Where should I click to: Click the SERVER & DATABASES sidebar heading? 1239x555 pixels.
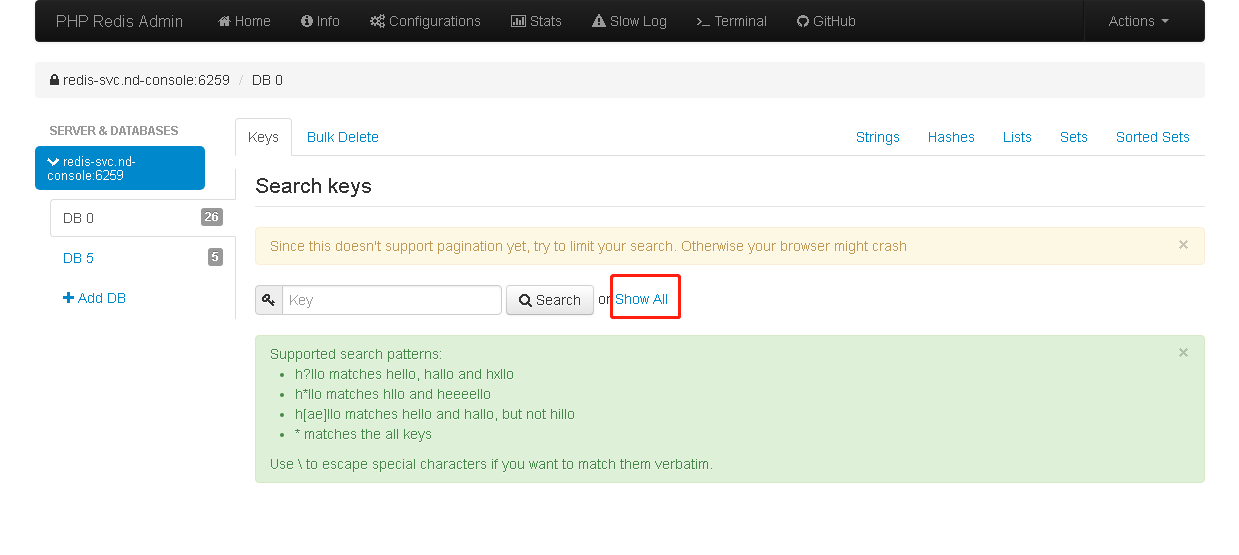[114, 131]
